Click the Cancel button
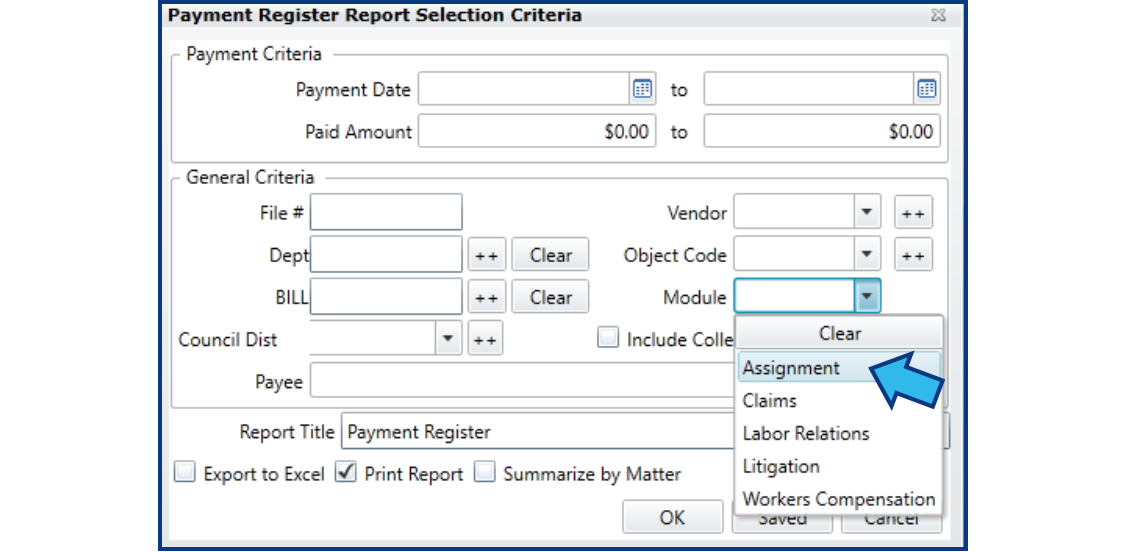 892,519
